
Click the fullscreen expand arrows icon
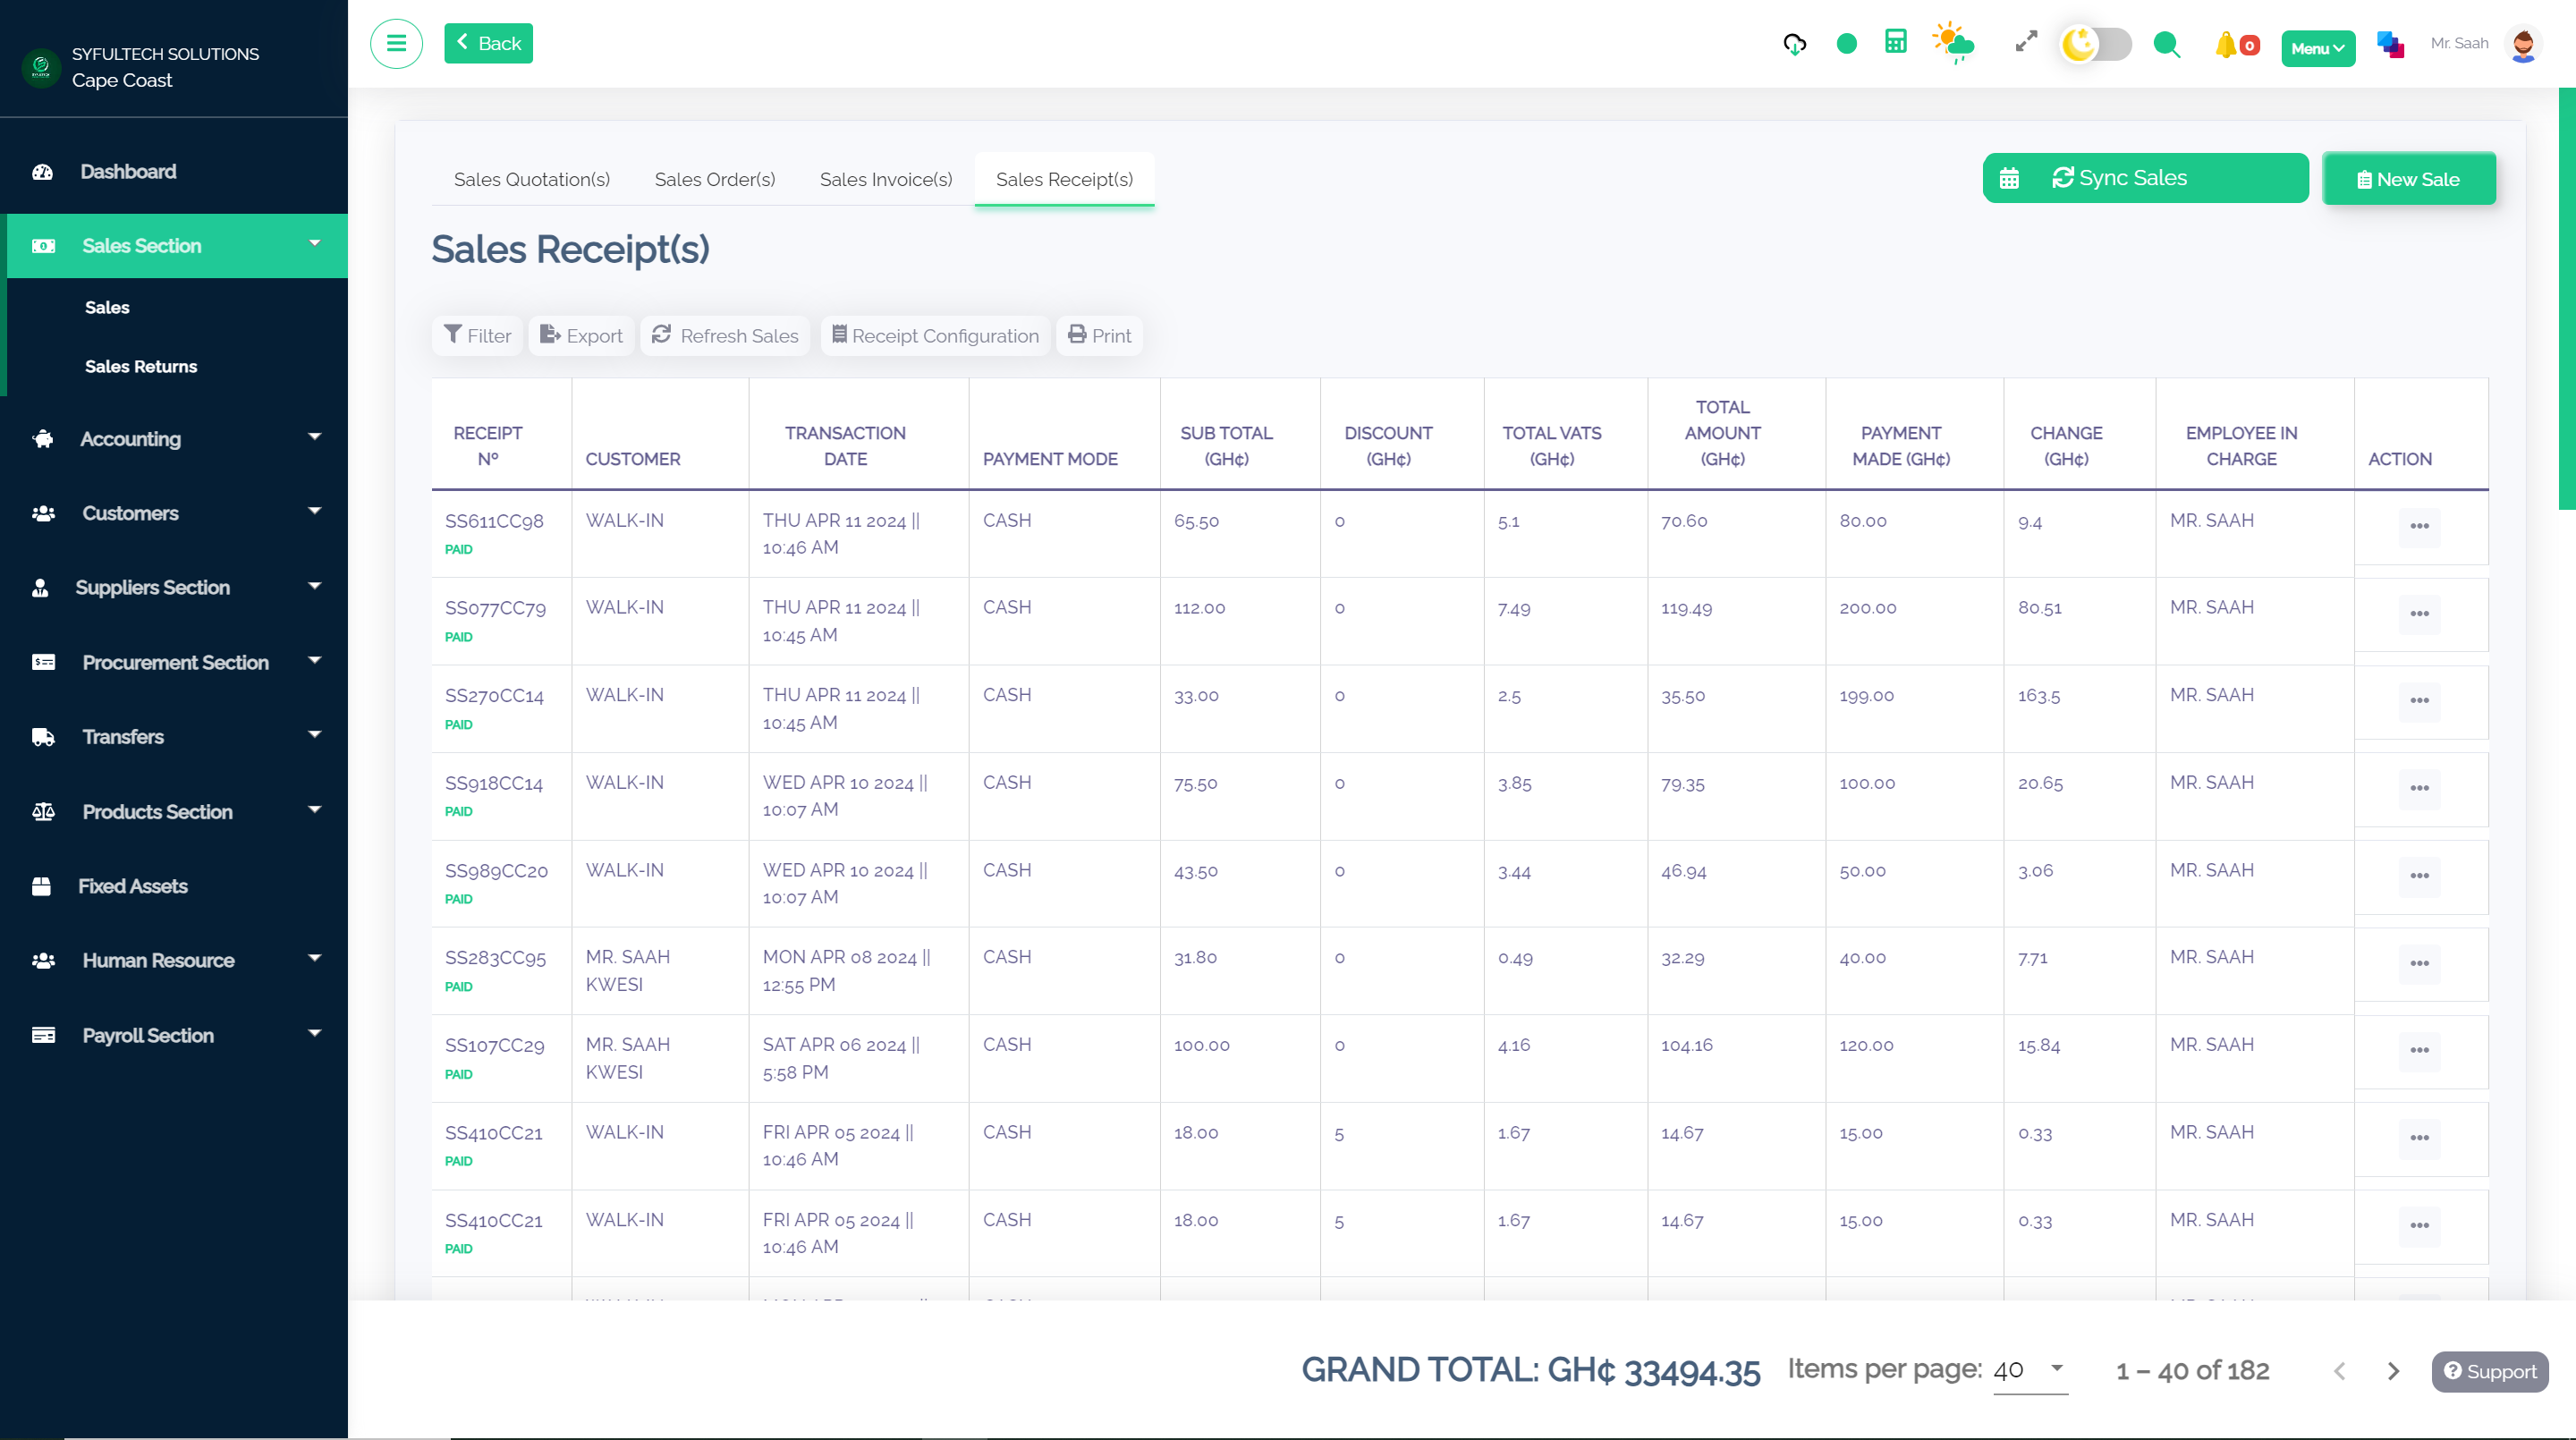[2025, 42]
